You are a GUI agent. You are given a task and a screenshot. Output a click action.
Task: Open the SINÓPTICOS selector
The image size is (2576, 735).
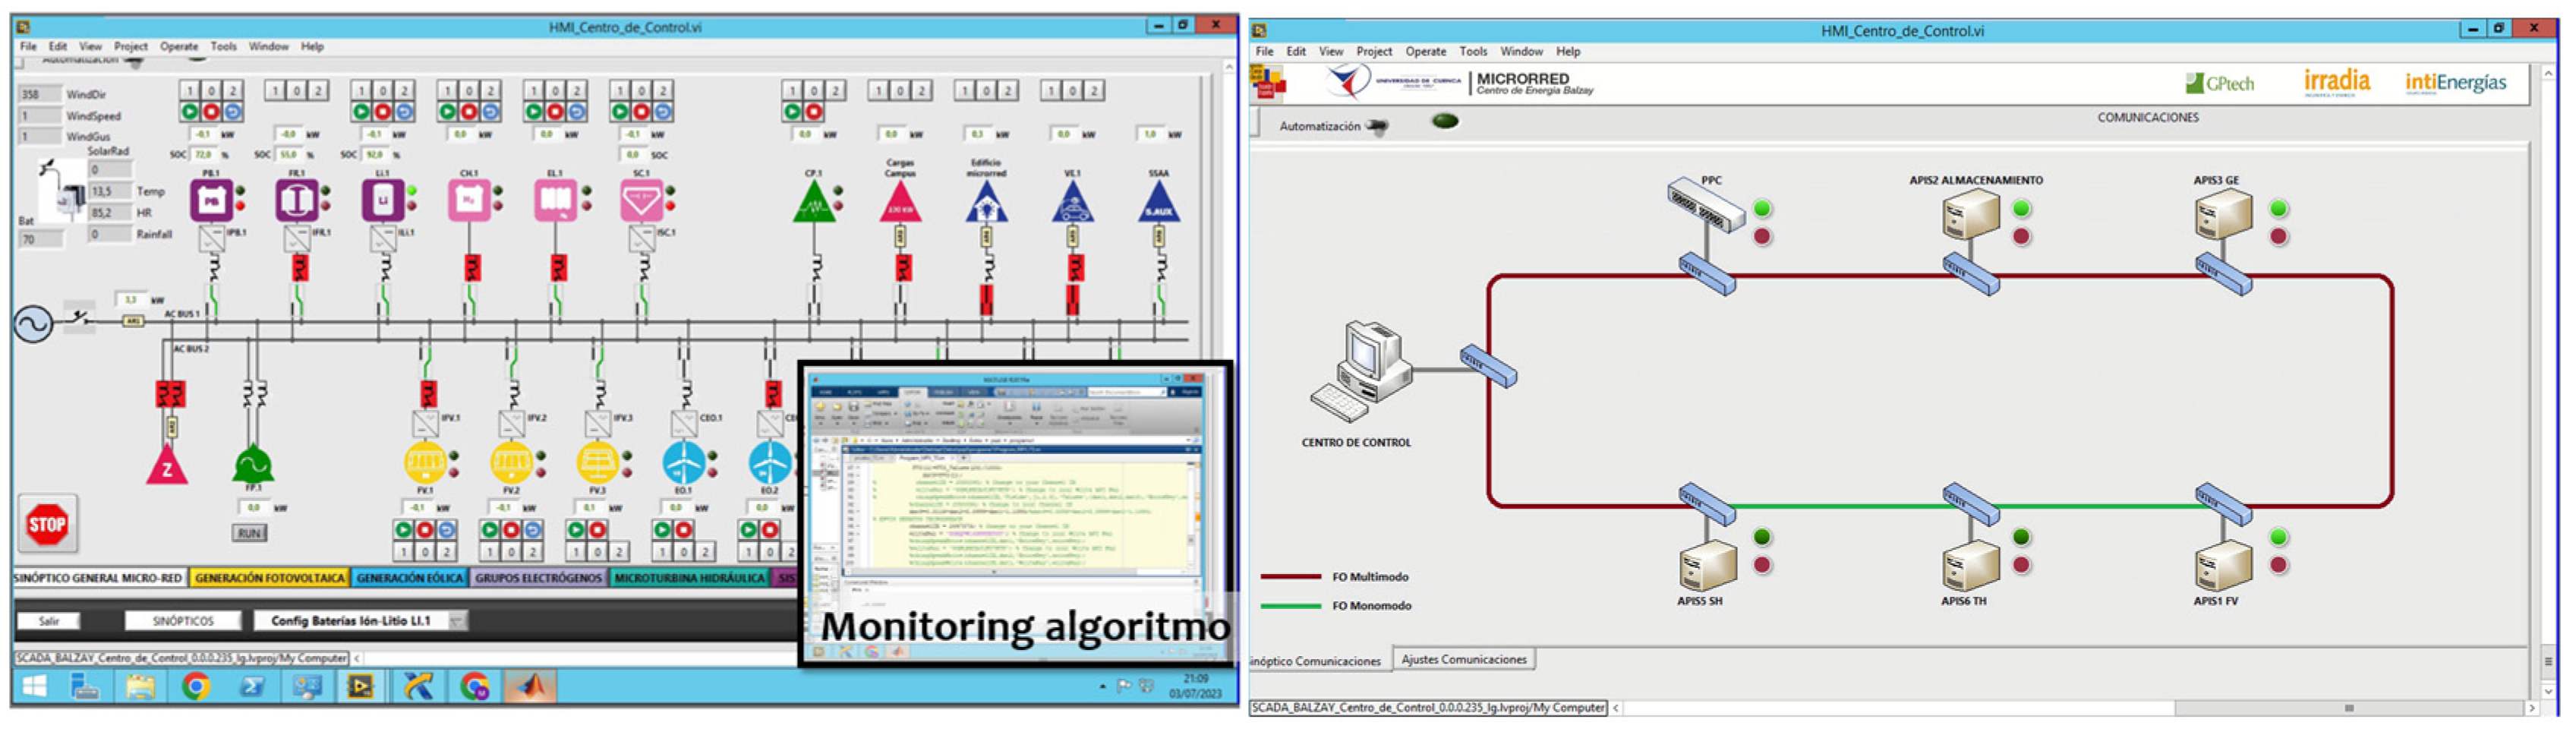point(183,621)
